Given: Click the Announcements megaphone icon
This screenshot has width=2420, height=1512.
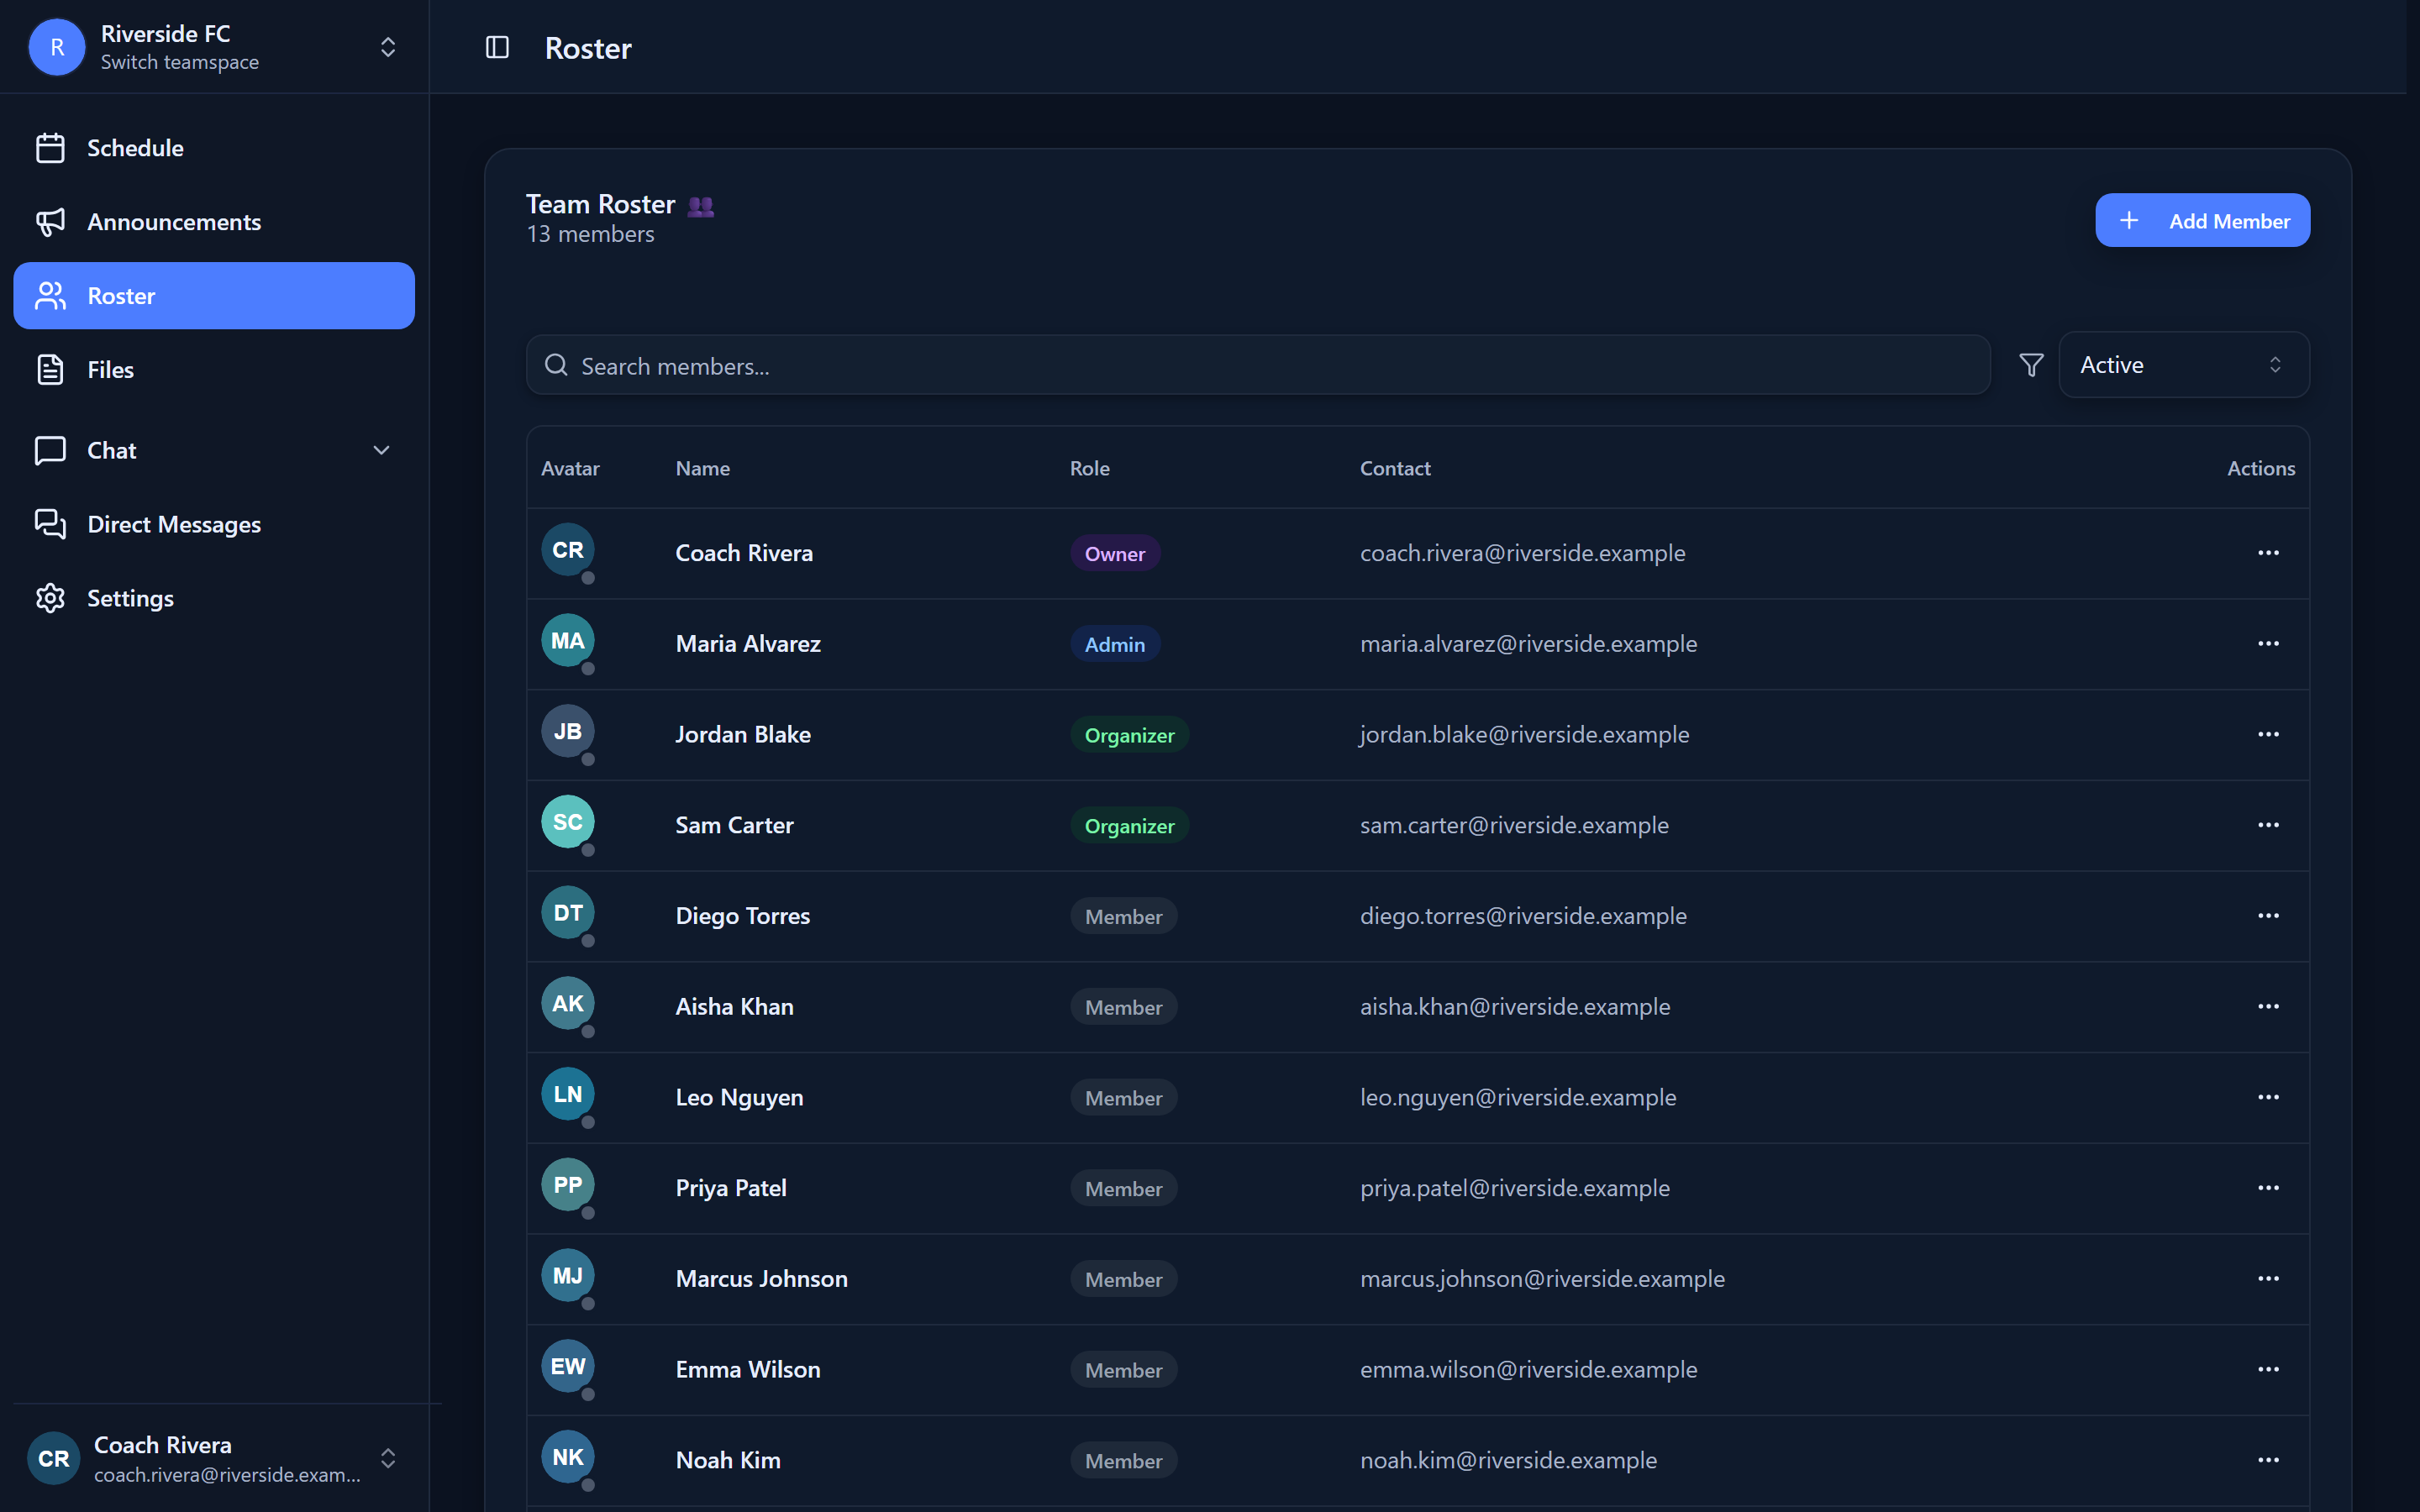Looking at the screenshot, I should pyautogui.click(x=50, y=222).
